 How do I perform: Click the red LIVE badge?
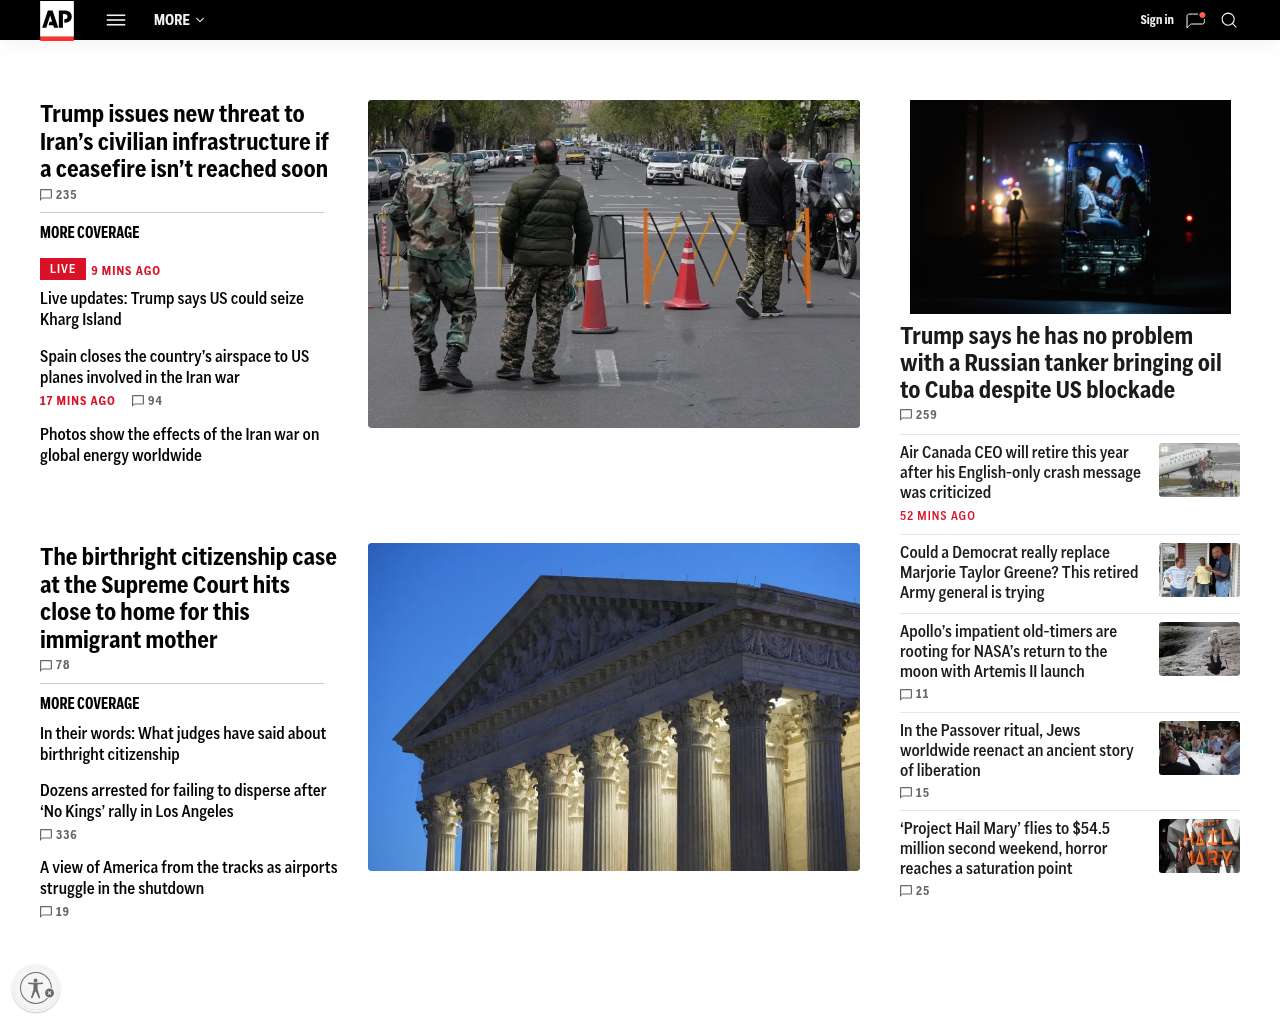[62, 269]
